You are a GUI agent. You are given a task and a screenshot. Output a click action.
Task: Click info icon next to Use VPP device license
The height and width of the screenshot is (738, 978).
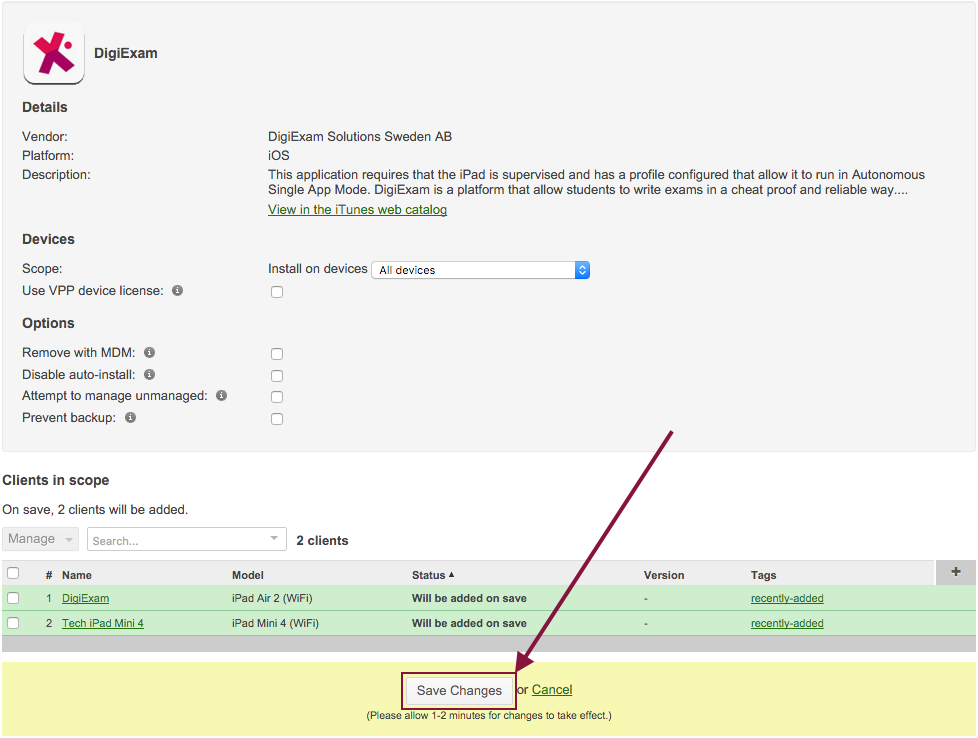tap(178, 291)
